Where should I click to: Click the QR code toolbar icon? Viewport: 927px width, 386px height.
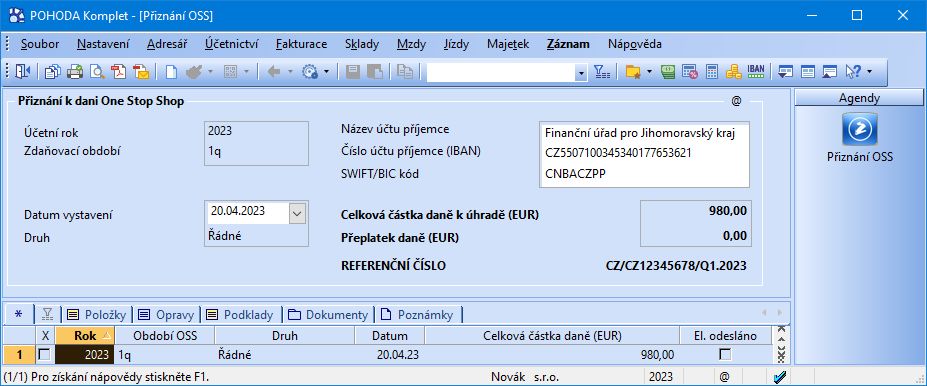point(231,72)
